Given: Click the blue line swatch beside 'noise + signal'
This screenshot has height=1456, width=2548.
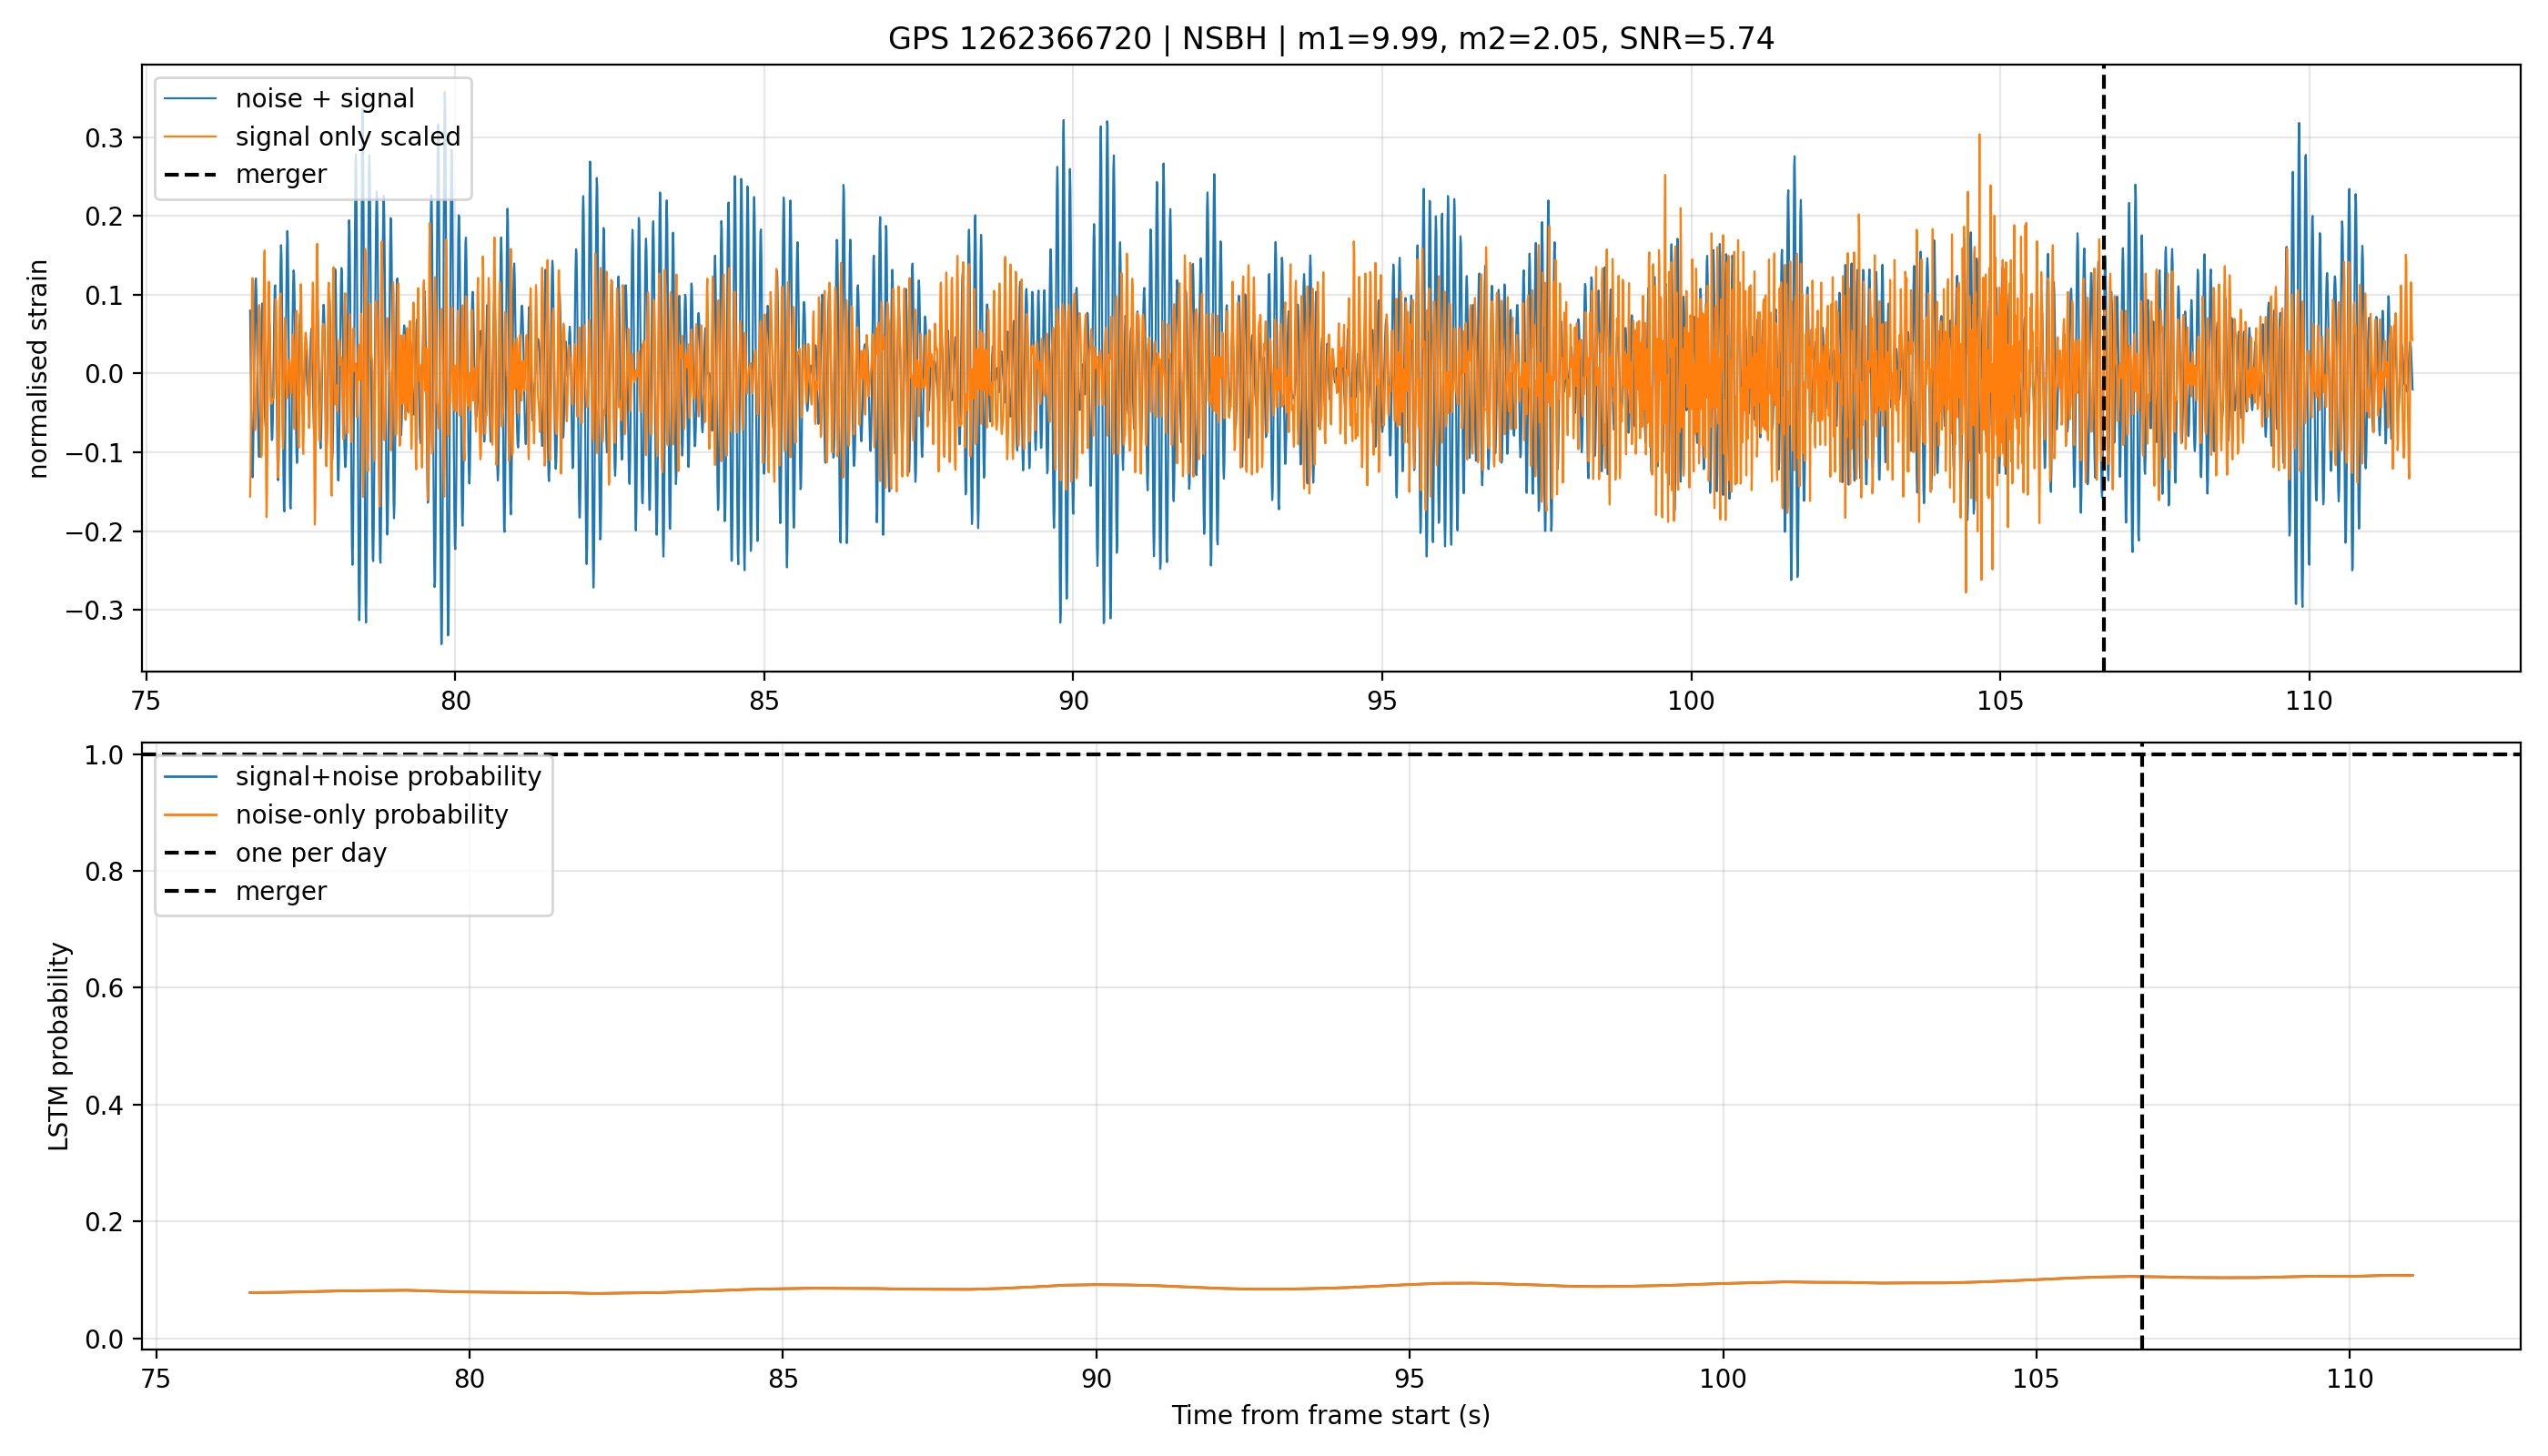Looking at the screenshot, I should point(190,99).
